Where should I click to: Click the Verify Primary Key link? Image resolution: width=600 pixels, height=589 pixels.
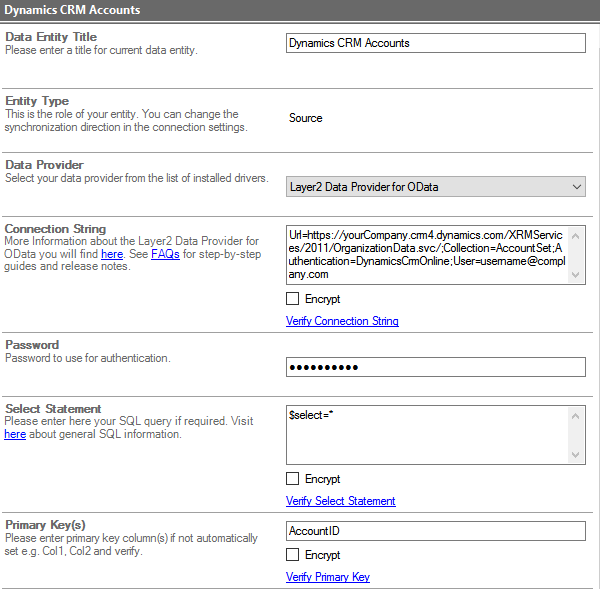click(x=328, y=577)
